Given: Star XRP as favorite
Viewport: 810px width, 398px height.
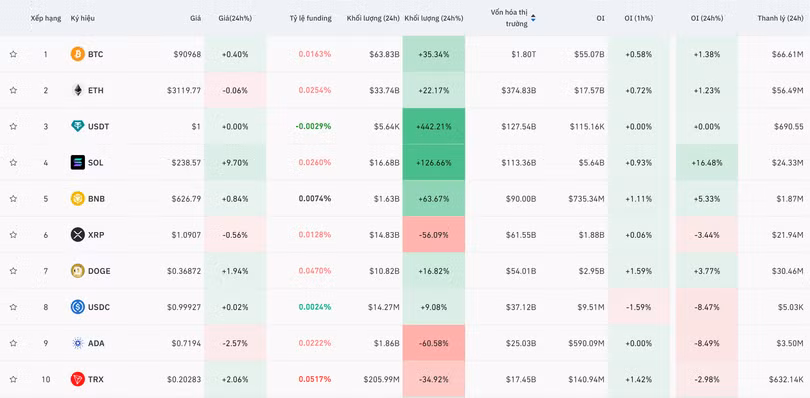Looking at the screenshot, I should pos(13,235).
